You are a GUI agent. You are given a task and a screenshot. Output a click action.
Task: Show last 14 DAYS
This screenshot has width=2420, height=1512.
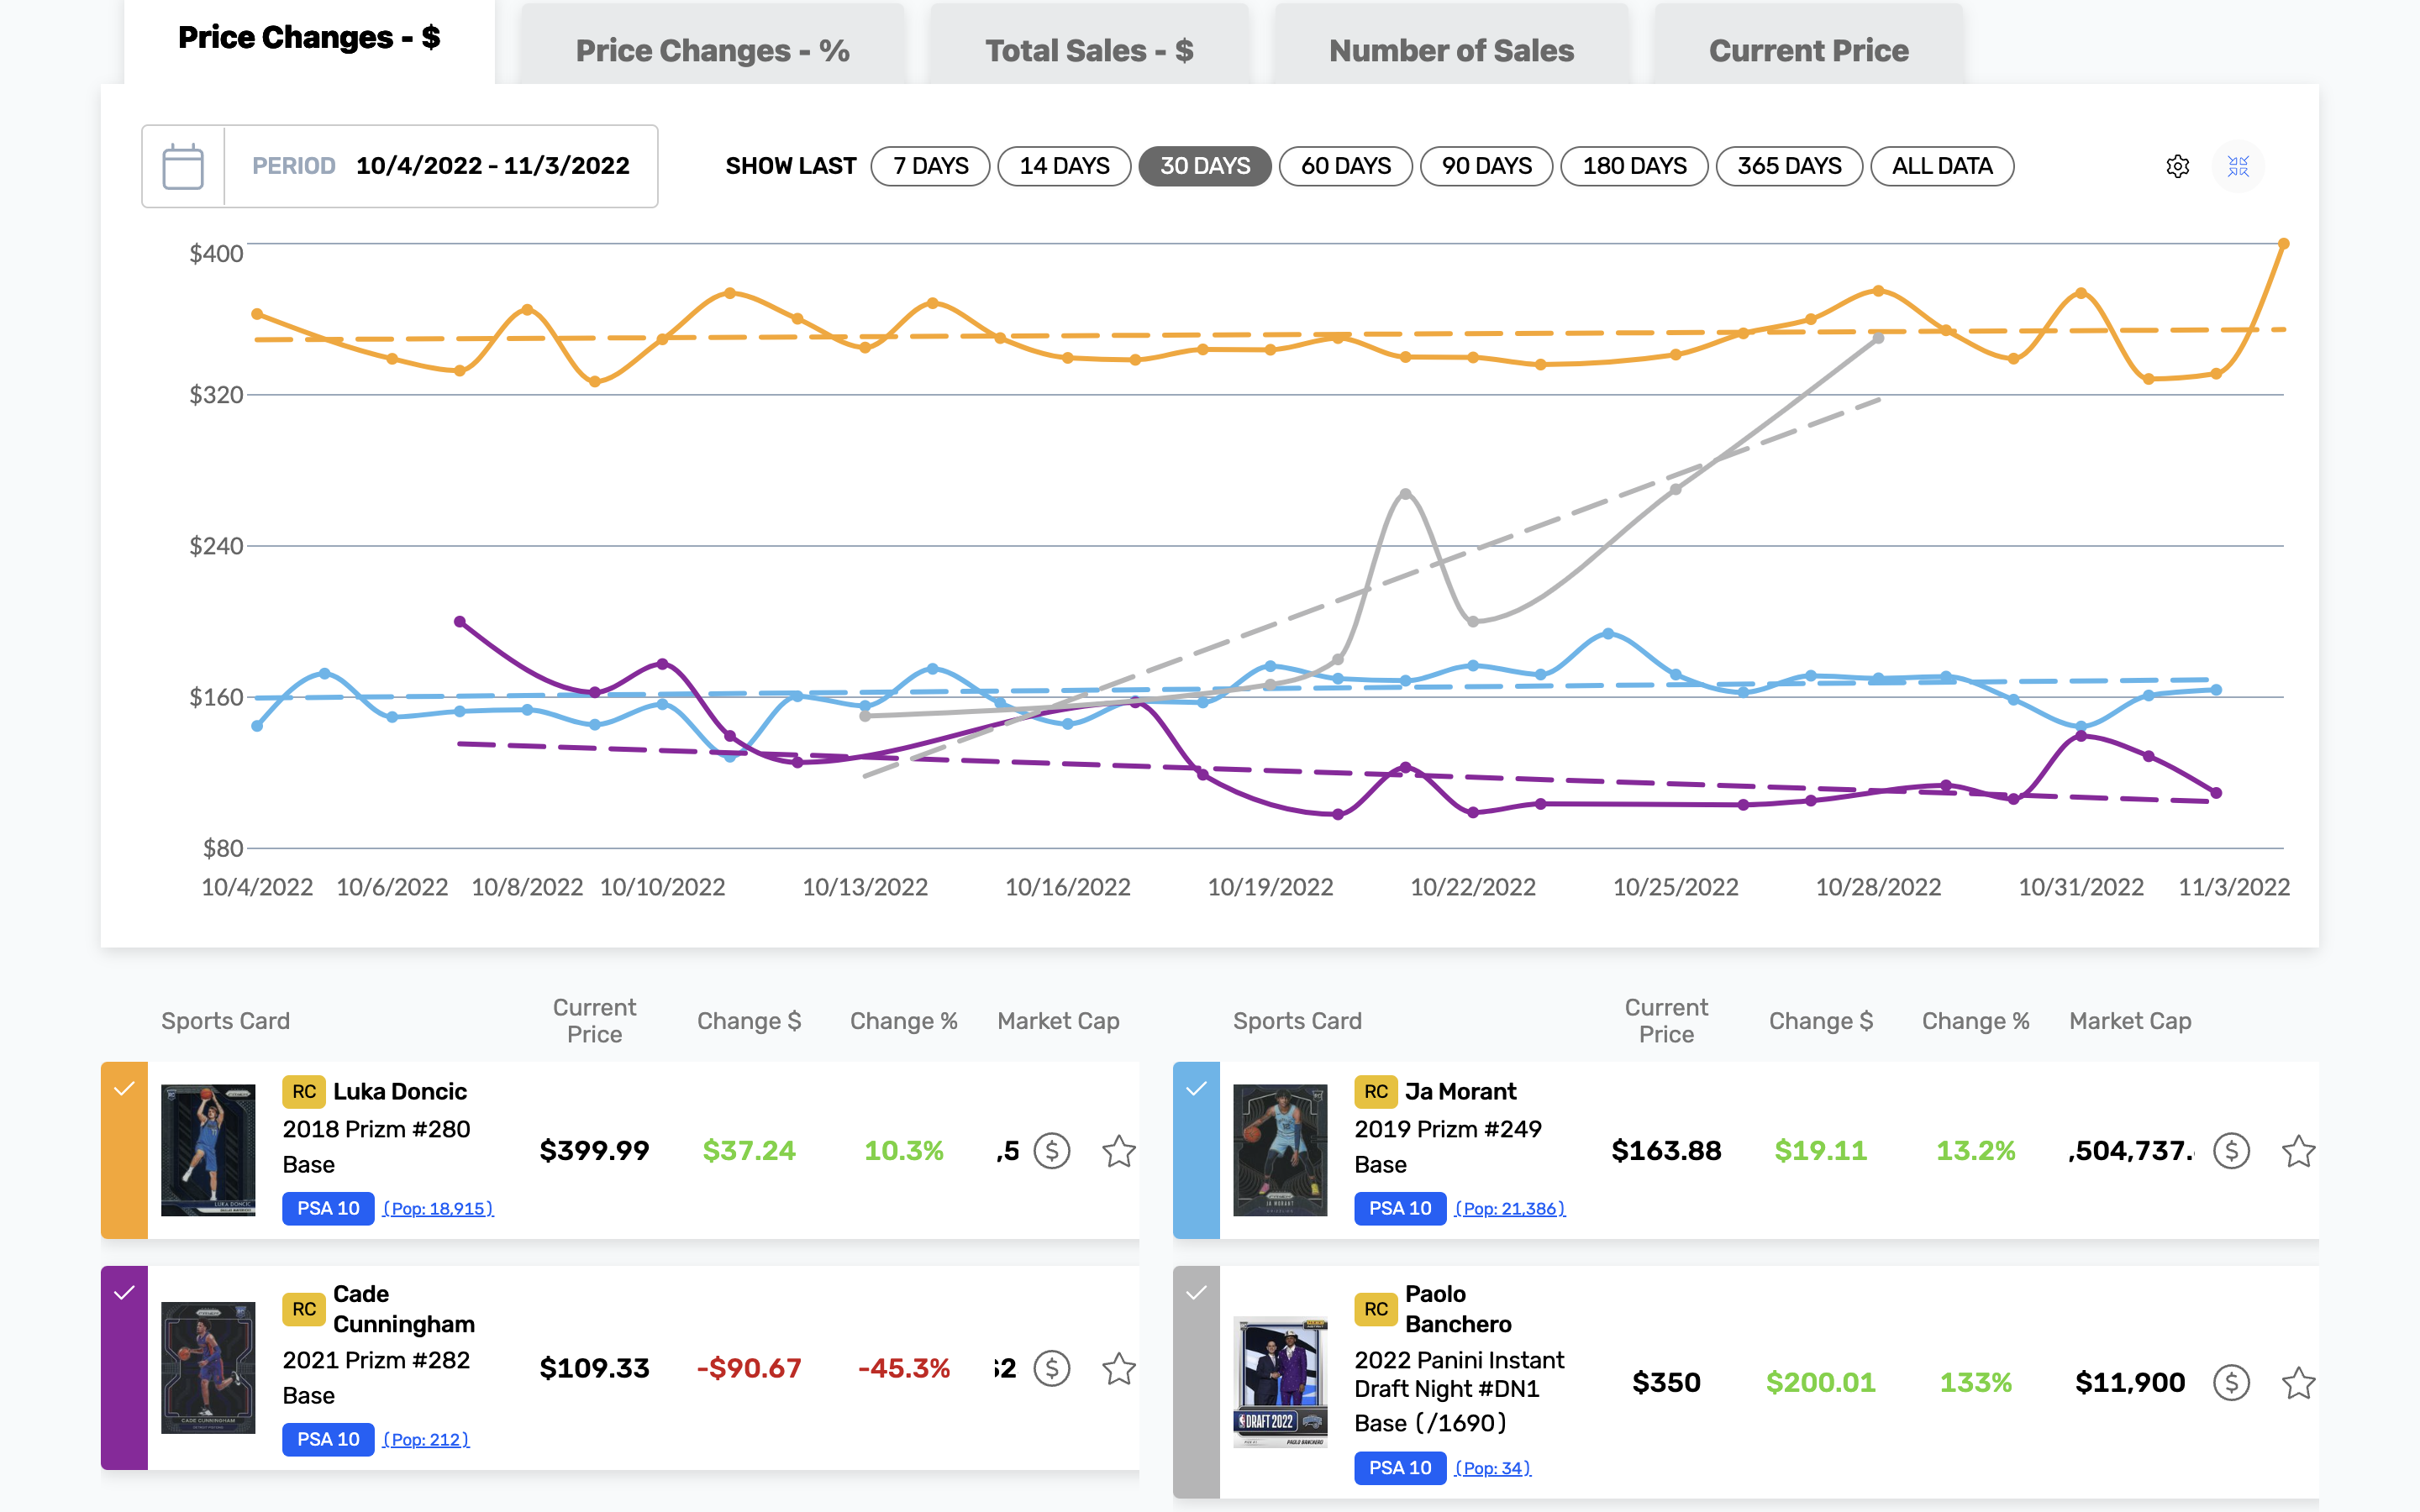pos(1064,166)
